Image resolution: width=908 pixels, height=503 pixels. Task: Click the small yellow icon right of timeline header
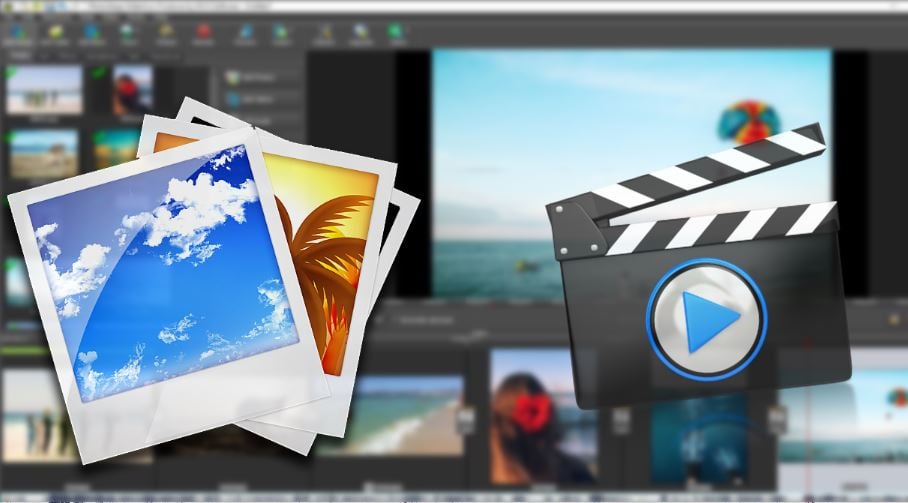pos(894,320)
